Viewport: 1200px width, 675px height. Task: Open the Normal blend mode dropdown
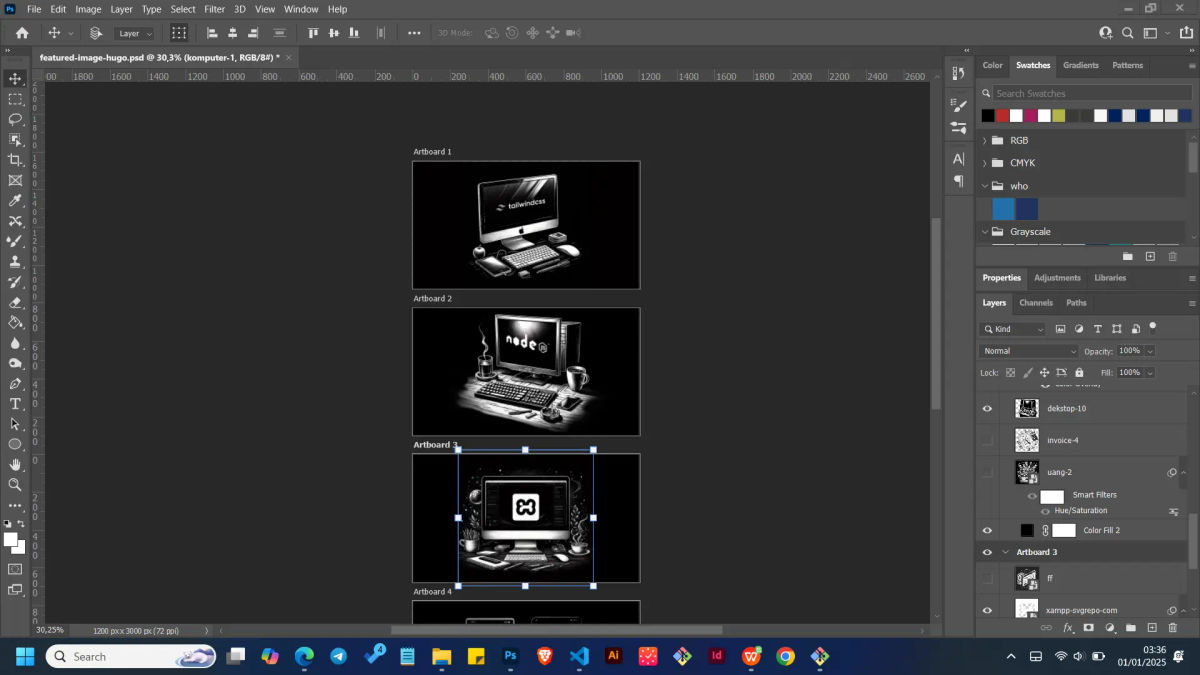[x=1030, y=351]
